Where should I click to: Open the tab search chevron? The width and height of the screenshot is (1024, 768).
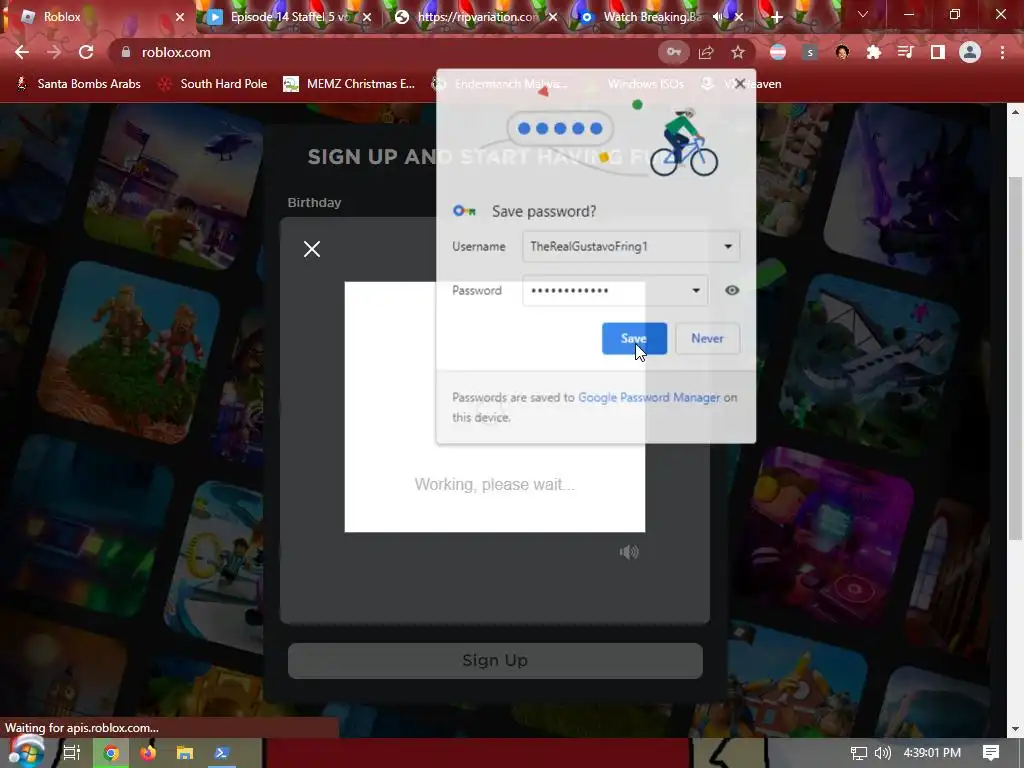(x=863, y=14)
